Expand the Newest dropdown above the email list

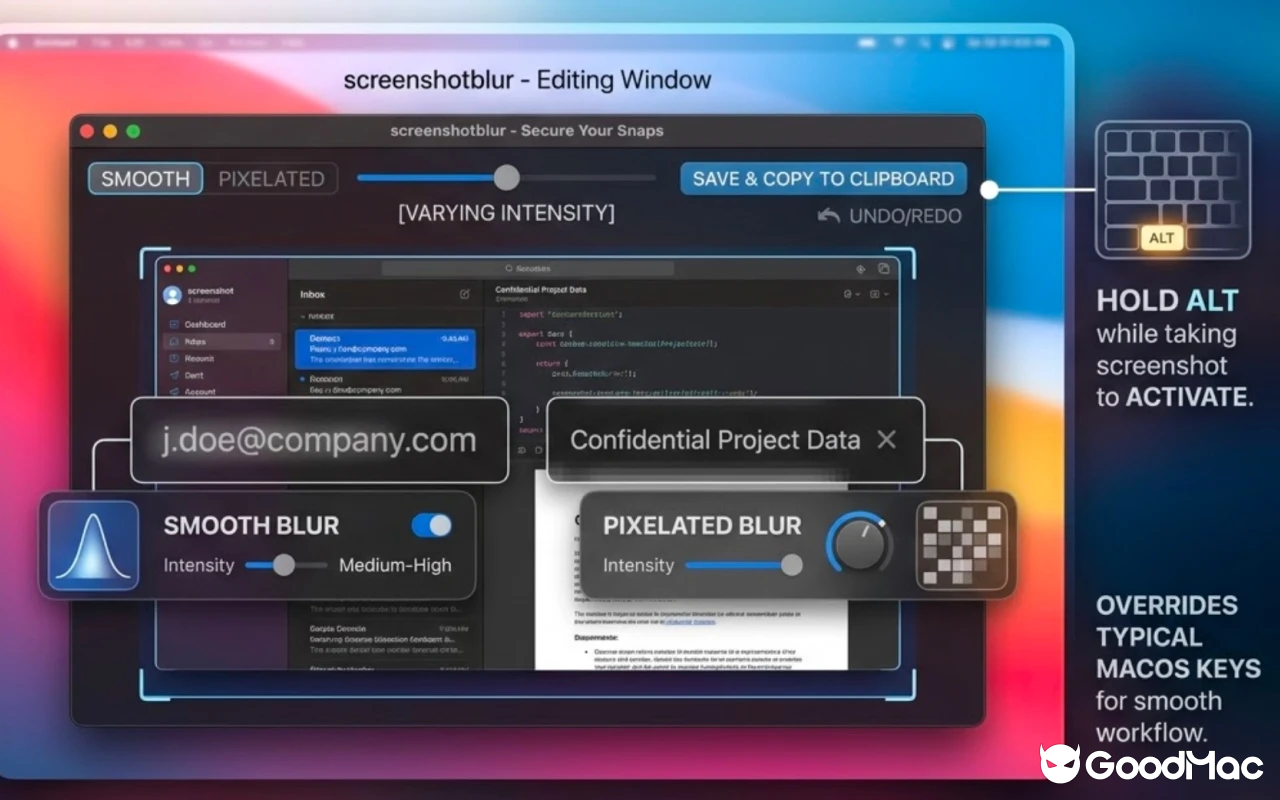click(318, 316)
